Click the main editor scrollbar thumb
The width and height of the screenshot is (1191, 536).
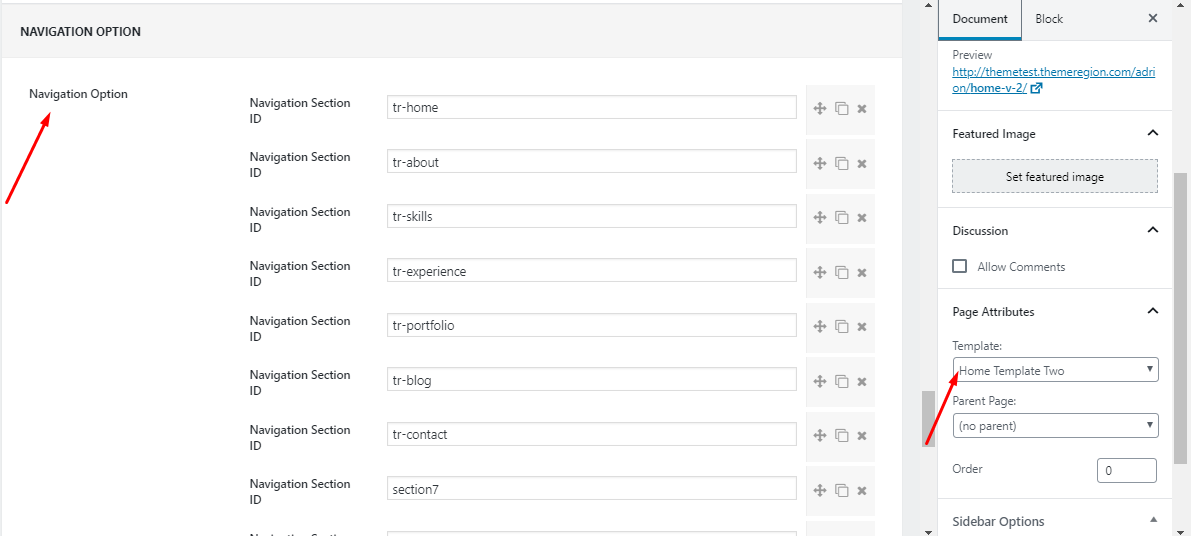(x=928, y=419)
